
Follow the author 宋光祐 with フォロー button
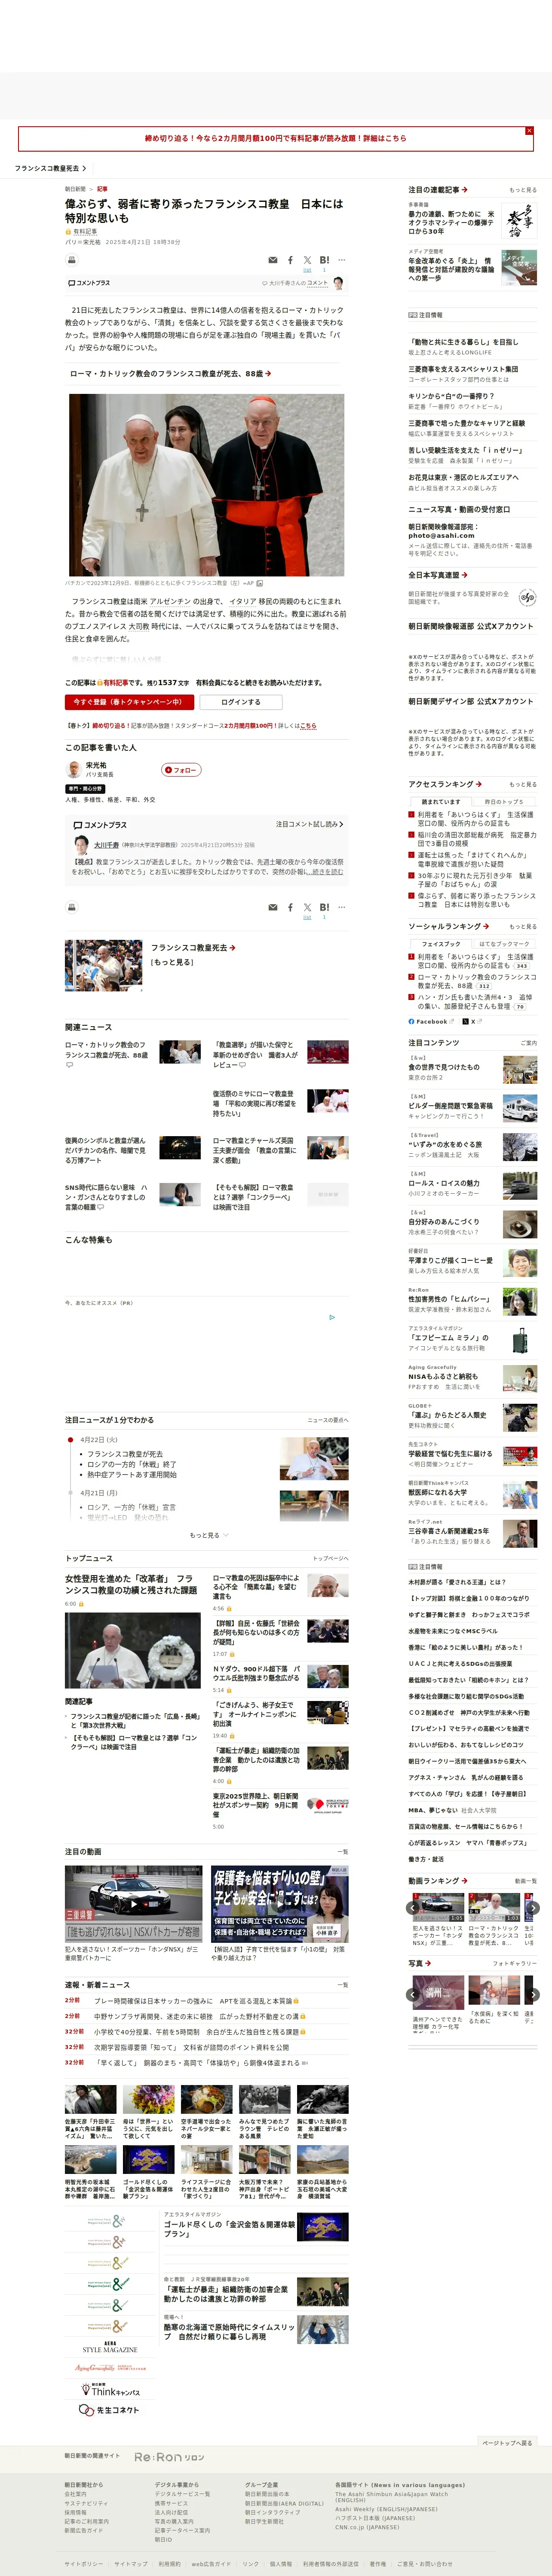point(182,770)
